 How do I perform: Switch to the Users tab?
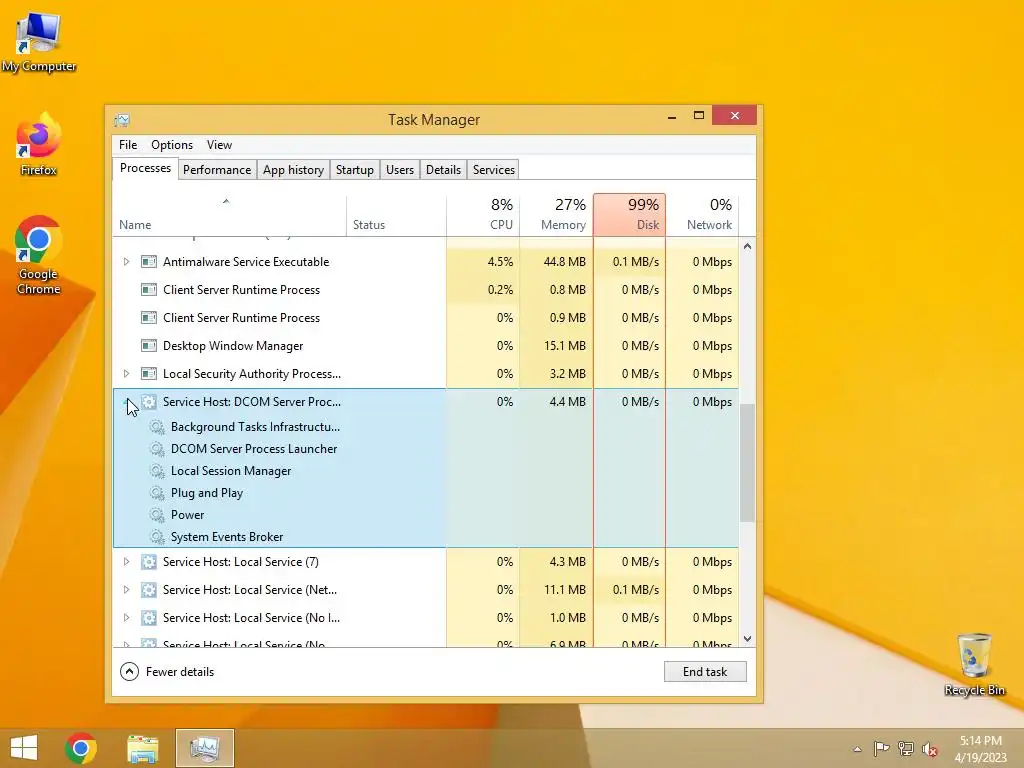pyautogui.click(x=400, y=170)
